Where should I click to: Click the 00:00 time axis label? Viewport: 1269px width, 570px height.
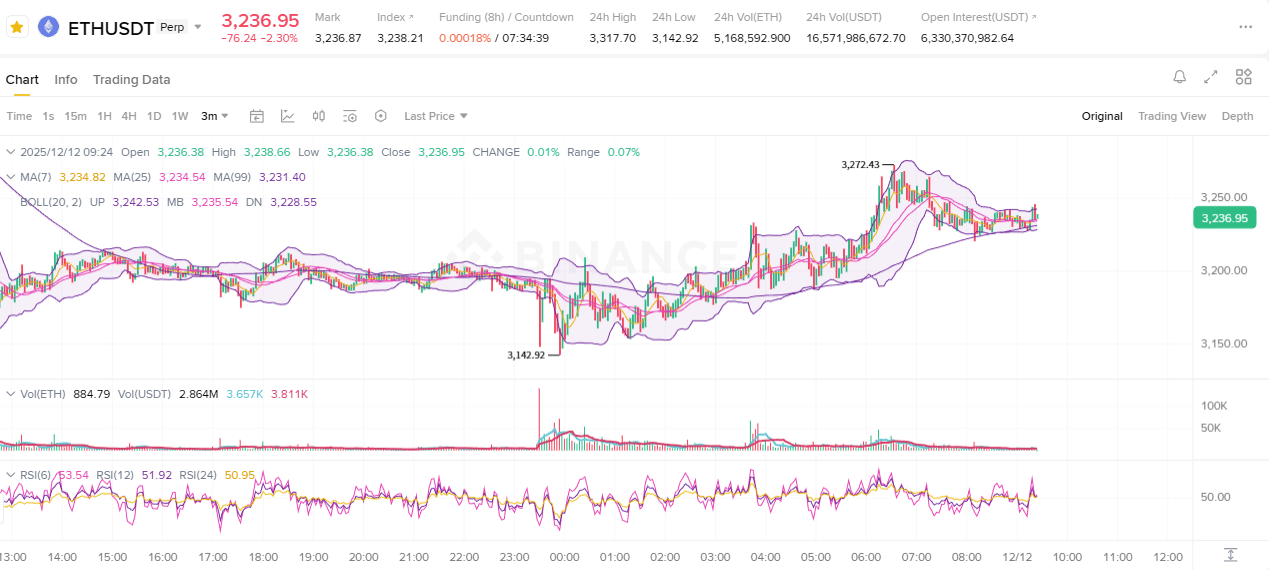tap(564, 557)
